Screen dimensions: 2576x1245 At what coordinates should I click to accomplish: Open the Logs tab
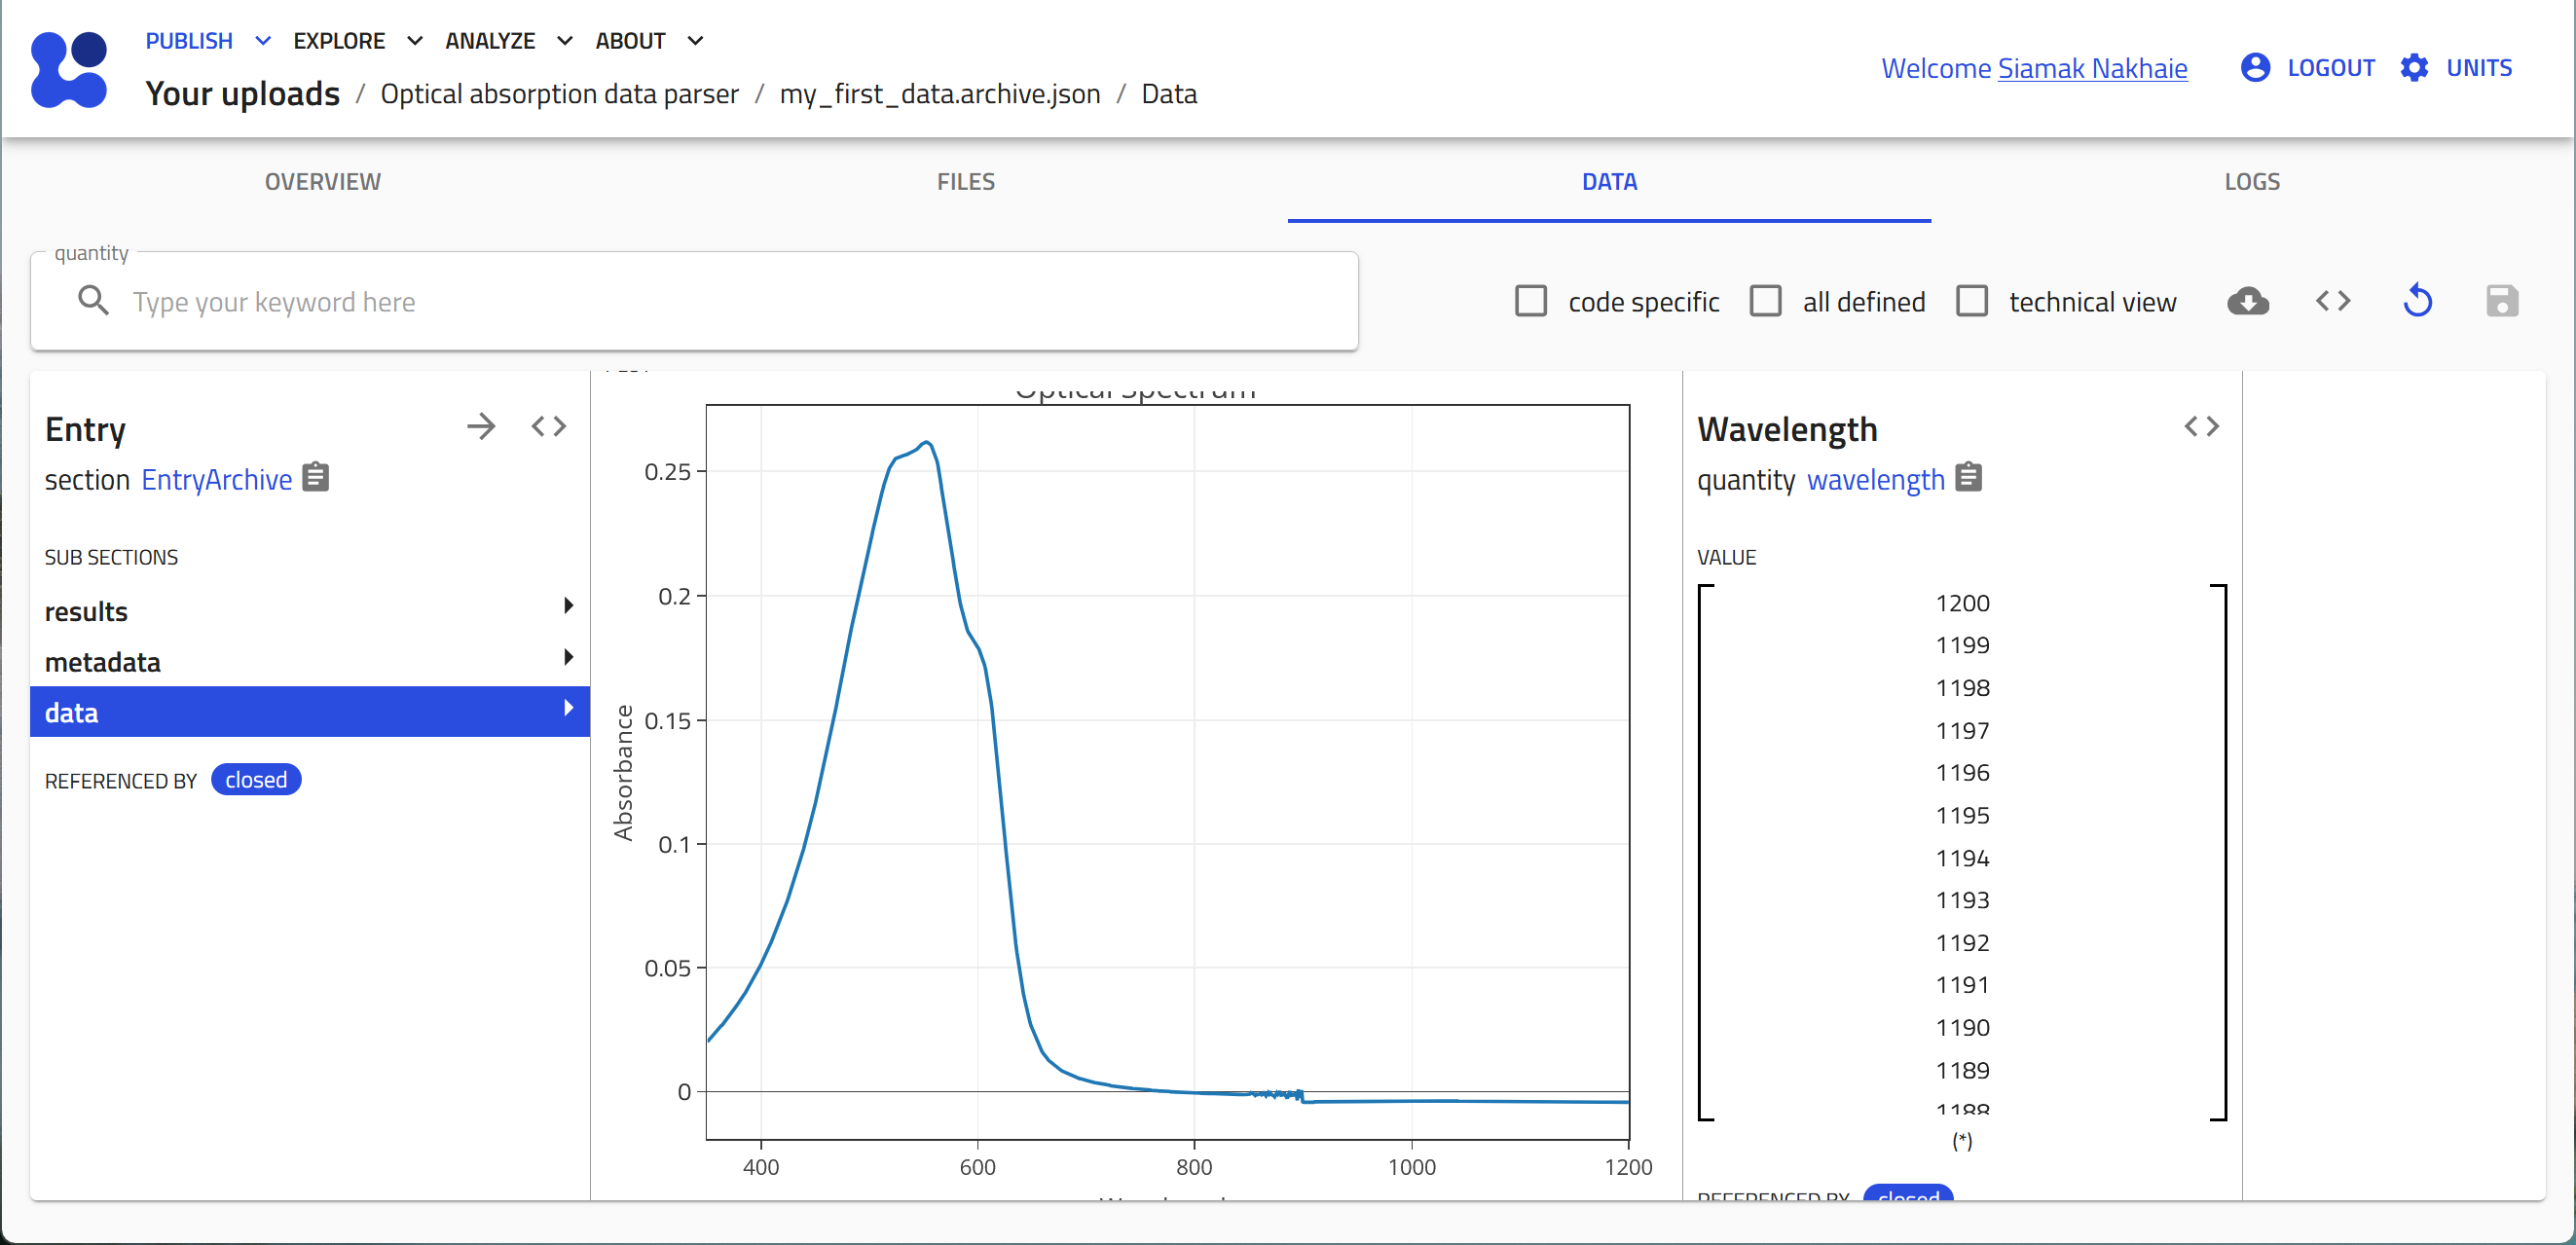point(2251,182)
